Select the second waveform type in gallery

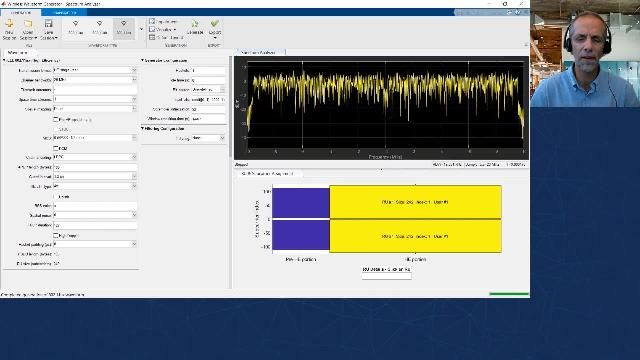pyautogui.click(x=100, y=28)
